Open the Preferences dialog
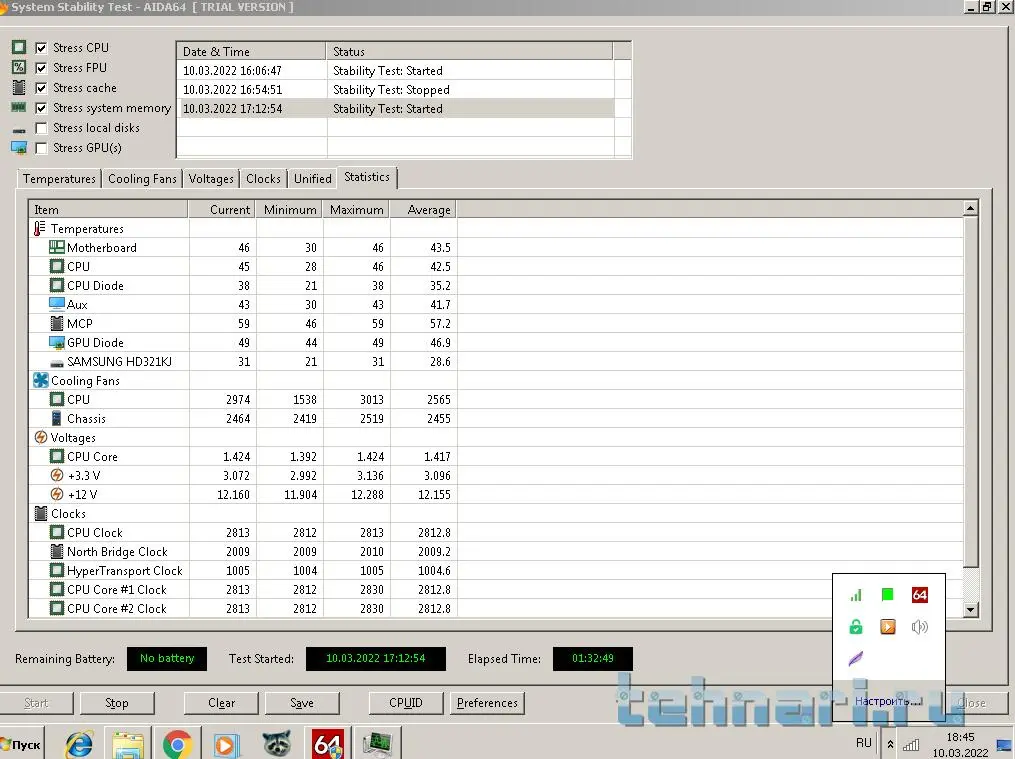Image resolution: width=1015 pixels, height=759 pixels. [x=487, y=703]
